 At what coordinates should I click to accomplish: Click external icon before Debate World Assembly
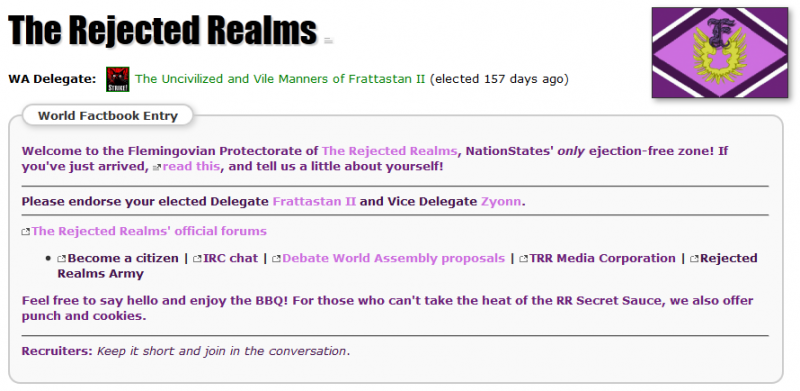(277, 259)
